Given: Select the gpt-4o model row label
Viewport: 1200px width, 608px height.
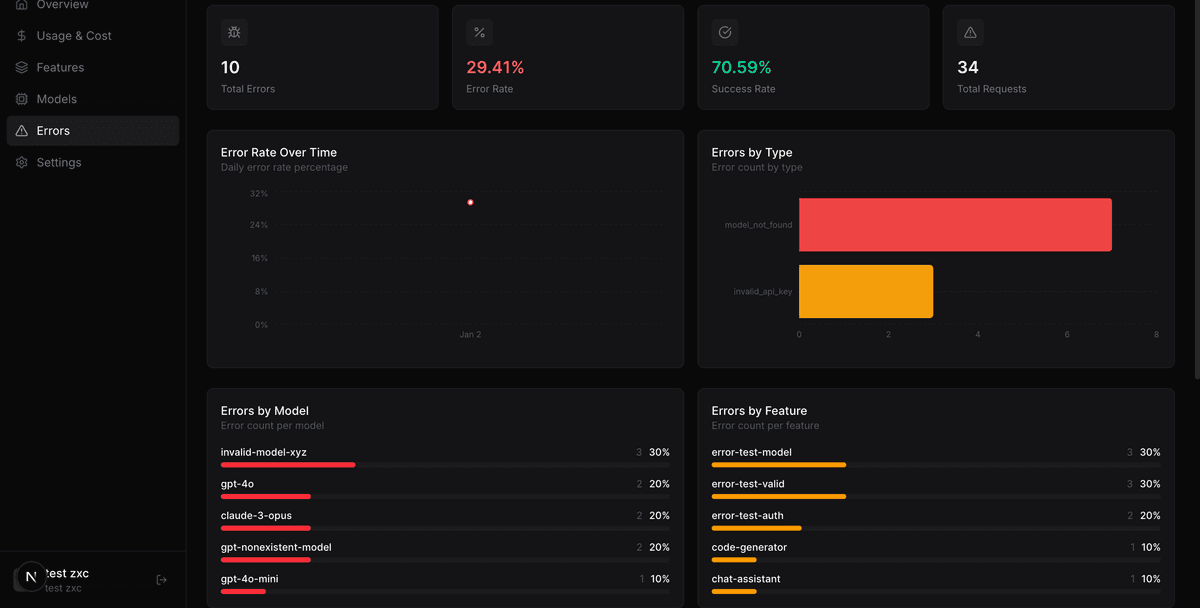Looking at the screenshot, I should (x=237, y=484).
